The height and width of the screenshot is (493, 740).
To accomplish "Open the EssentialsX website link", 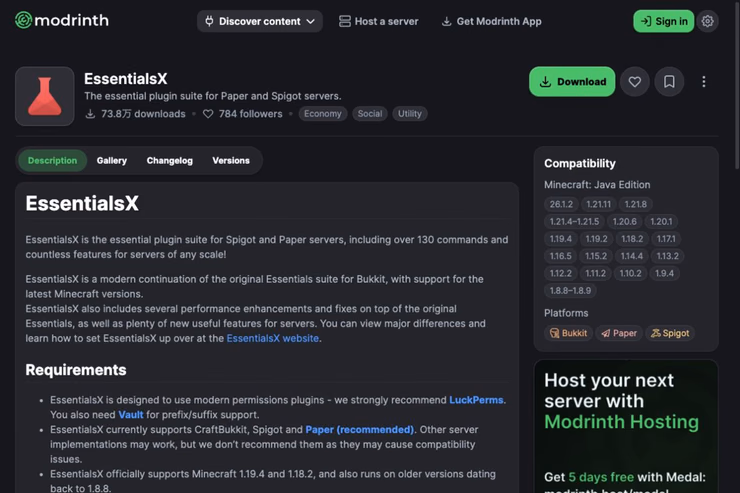I will [272, 338].
